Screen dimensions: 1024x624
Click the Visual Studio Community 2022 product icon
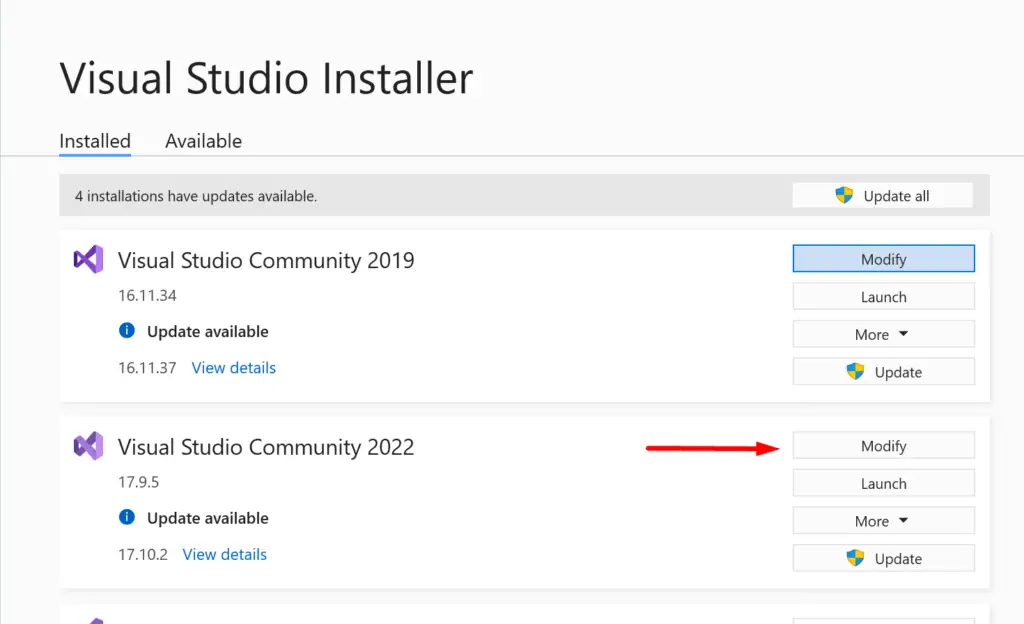[87, 446]
